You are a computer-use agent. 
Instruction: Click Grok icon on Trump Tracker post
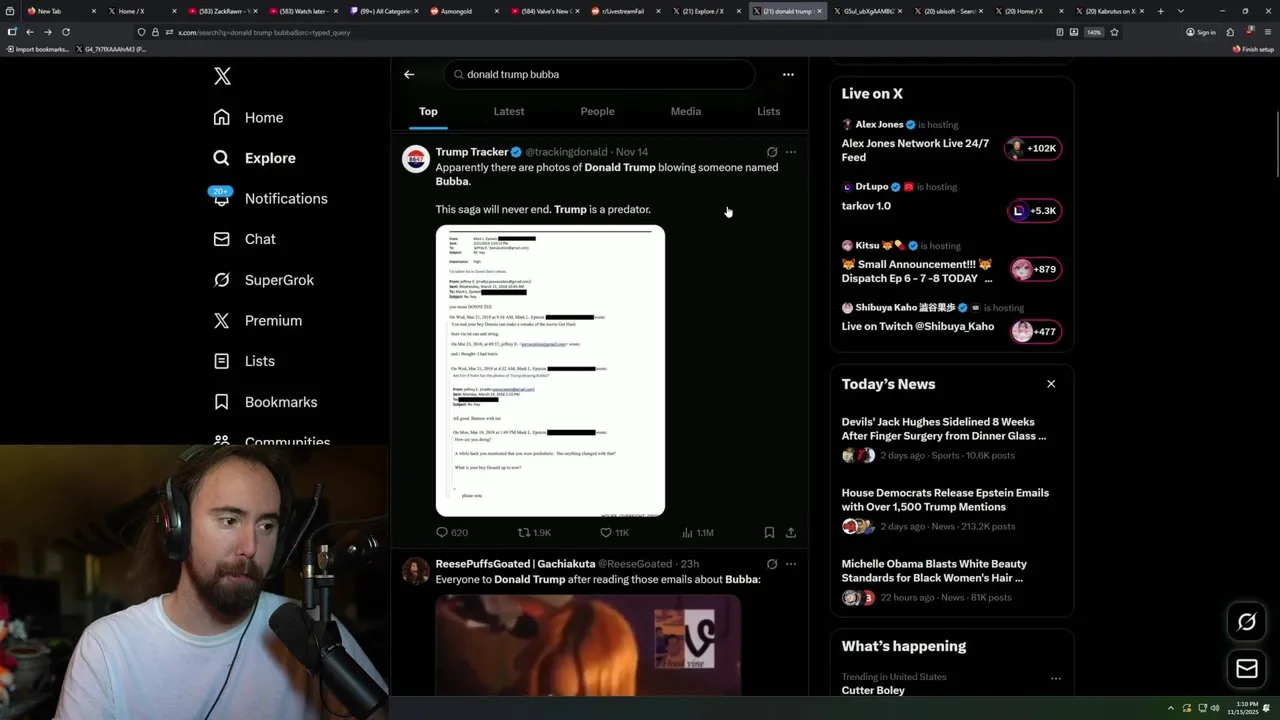(771, 152)
